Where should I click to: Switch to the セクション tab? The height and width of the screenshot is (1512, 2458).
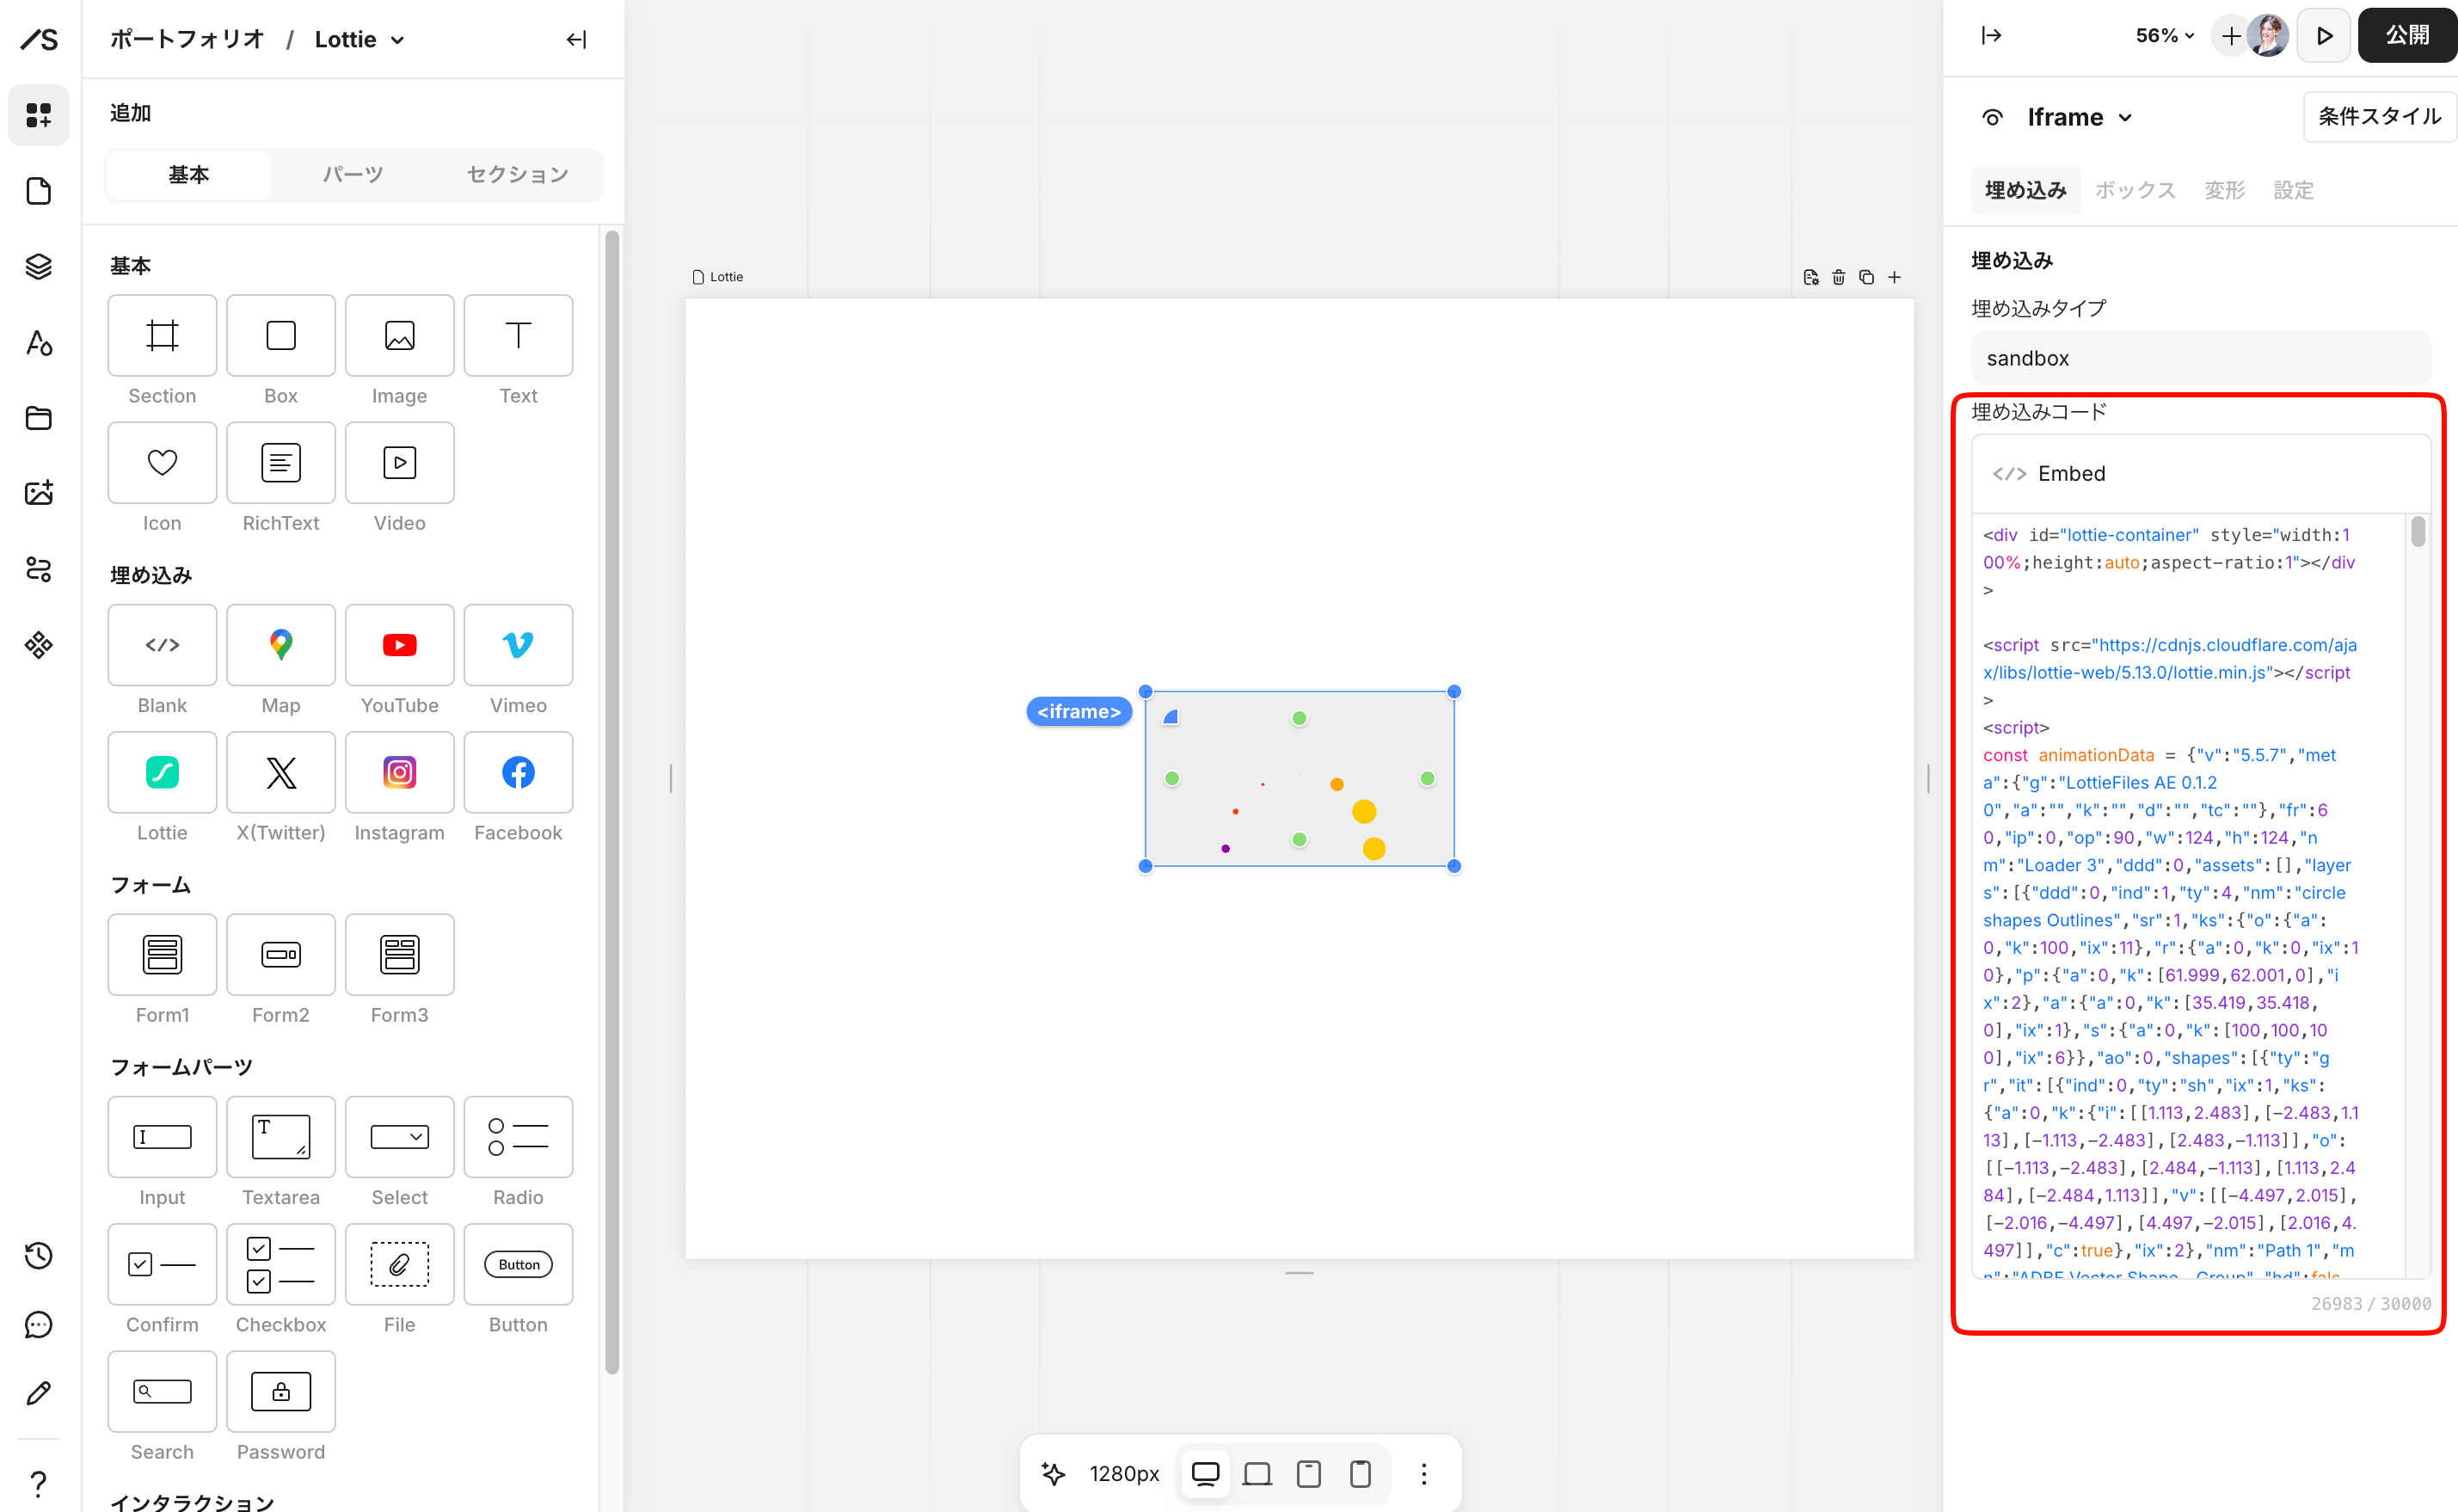[x=518, y=175]
